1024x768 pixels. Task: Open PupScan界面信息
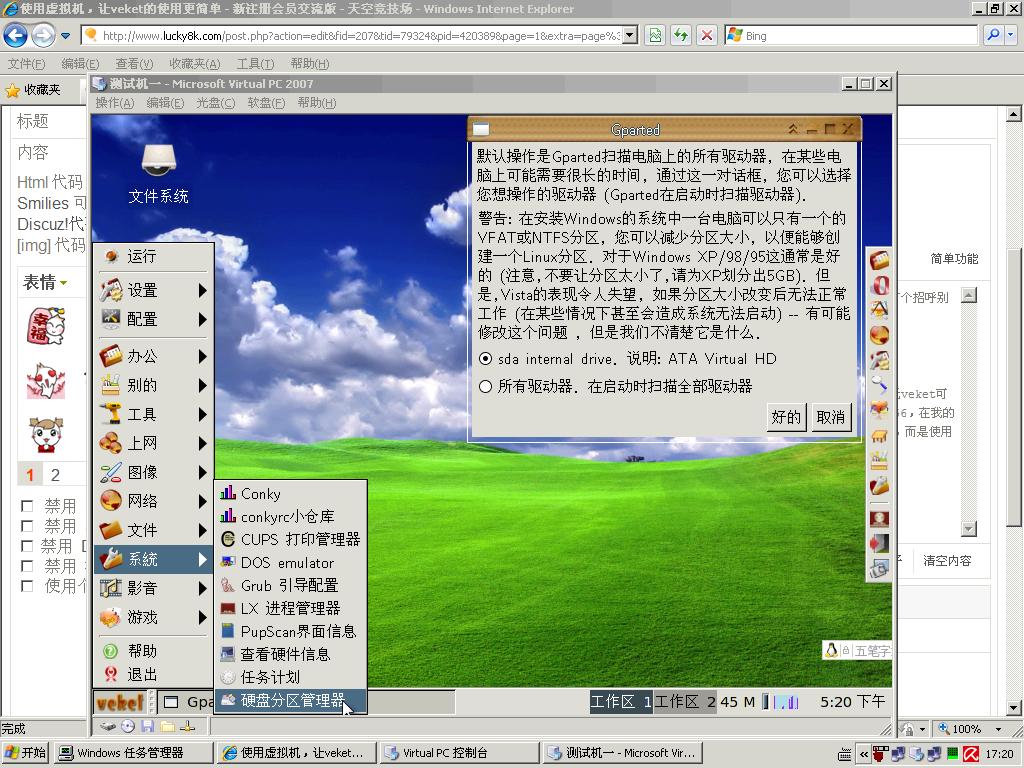[x=291, y=631]
